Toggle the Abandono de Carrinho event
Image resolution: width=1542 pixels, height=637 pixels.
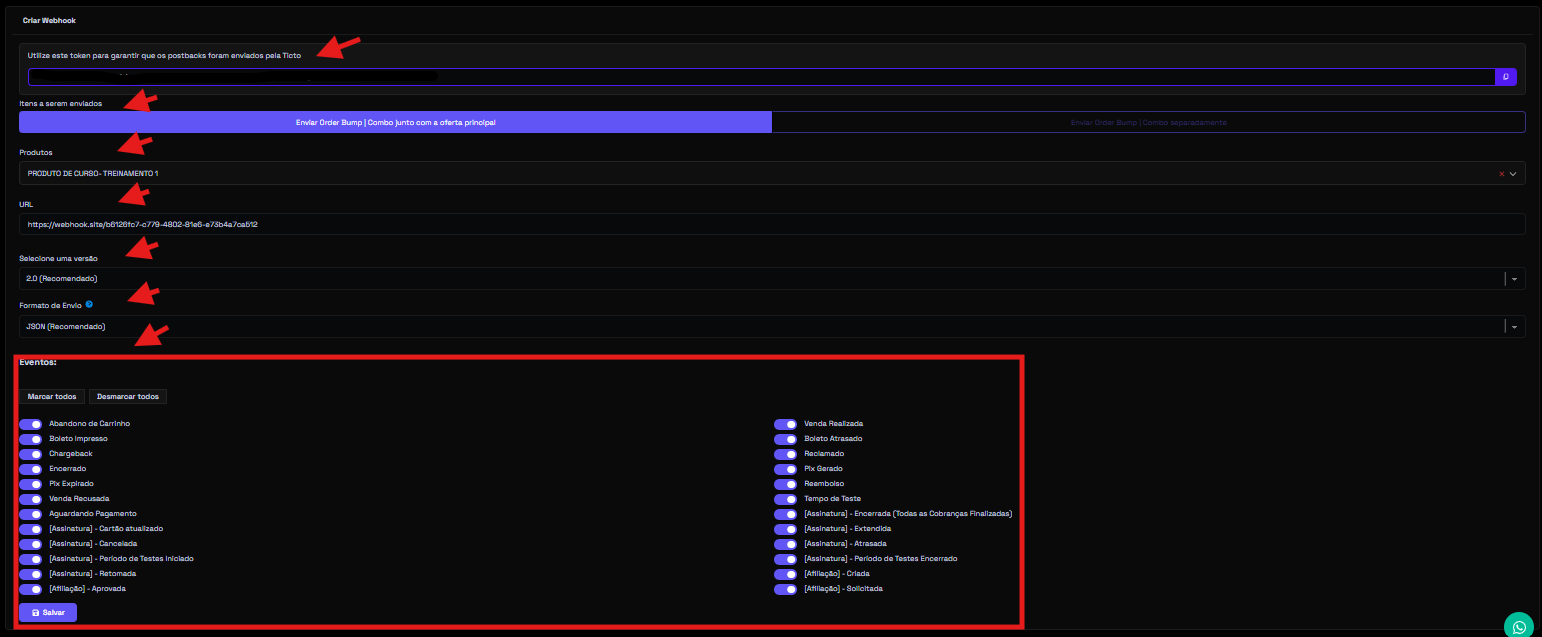click(x=30, y=424)
